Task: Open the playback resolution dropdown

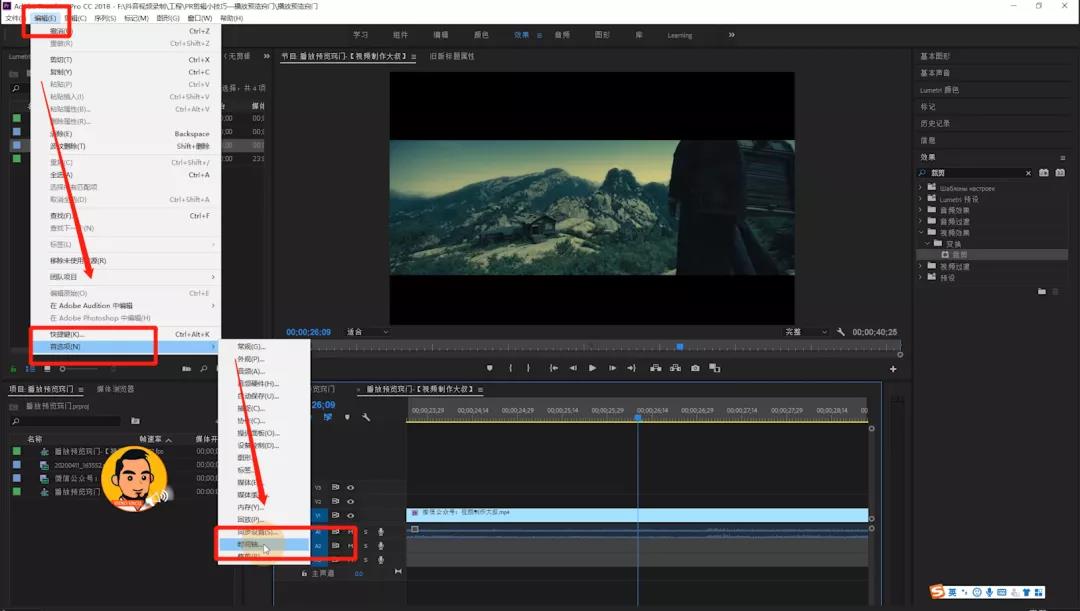Action: (806, 332)
